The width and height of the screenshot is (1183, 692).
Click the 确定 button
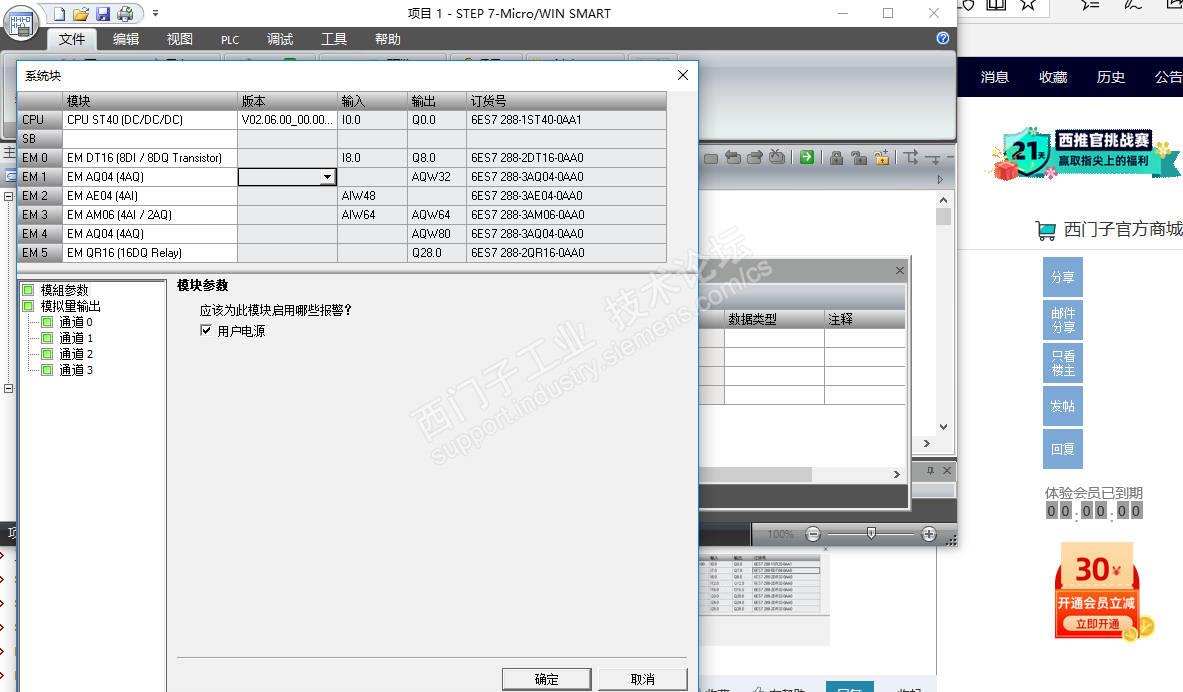[x=546, y=679]
